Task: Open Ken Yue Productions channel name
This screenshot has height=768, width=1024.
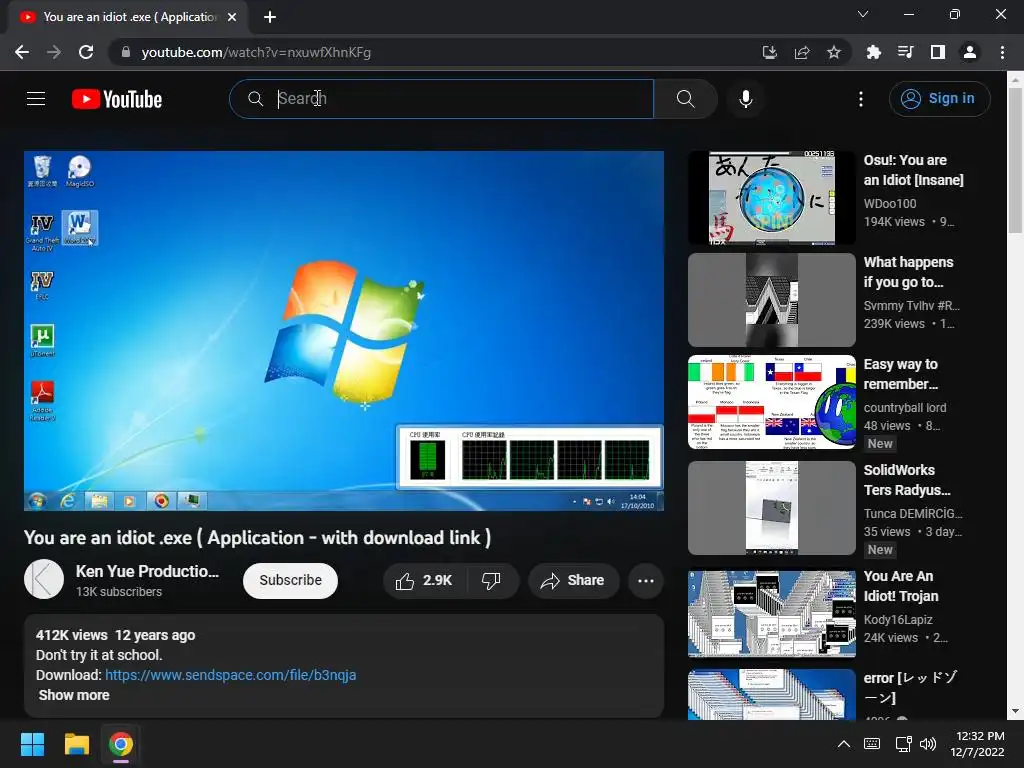Action: coord(147,571)
